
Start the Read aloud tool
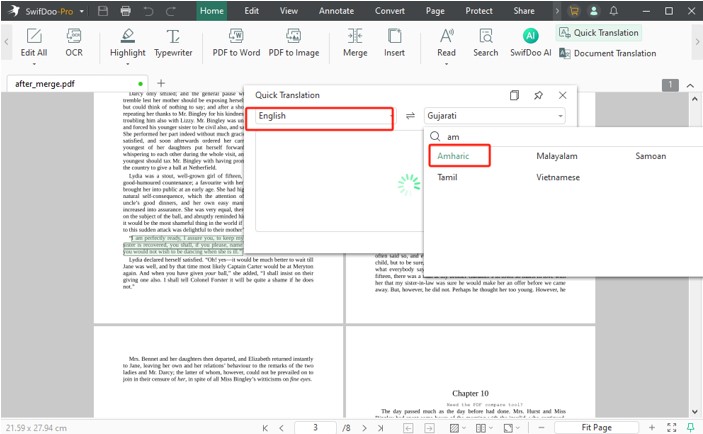point(446,43)
